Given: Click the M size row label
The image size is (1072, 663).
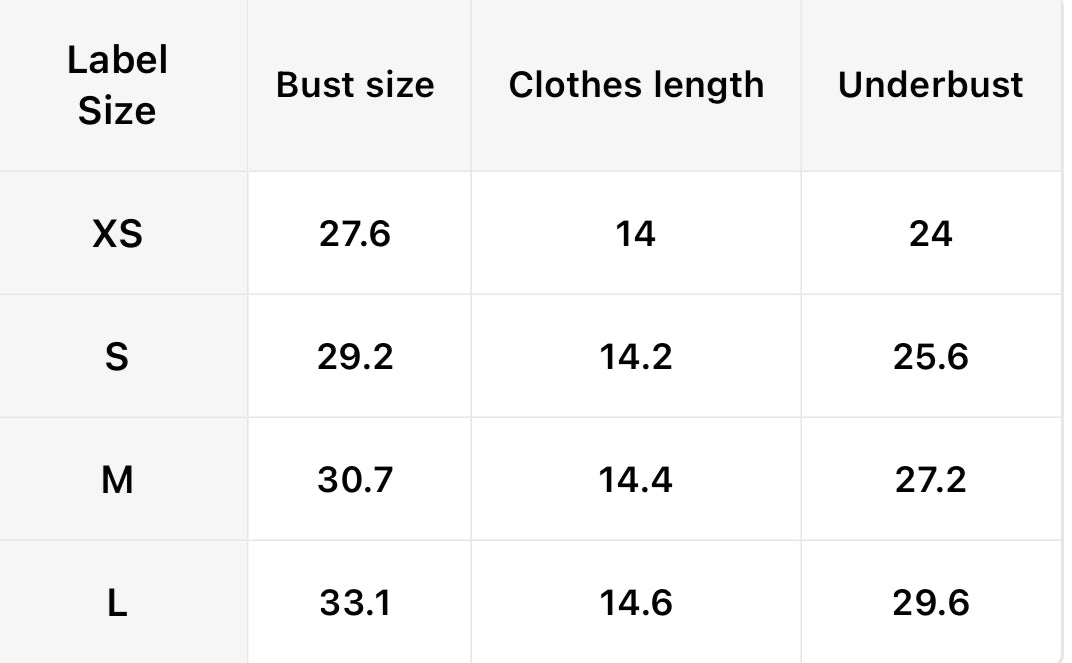Looking at the screenshot, I should pos(117,480).
